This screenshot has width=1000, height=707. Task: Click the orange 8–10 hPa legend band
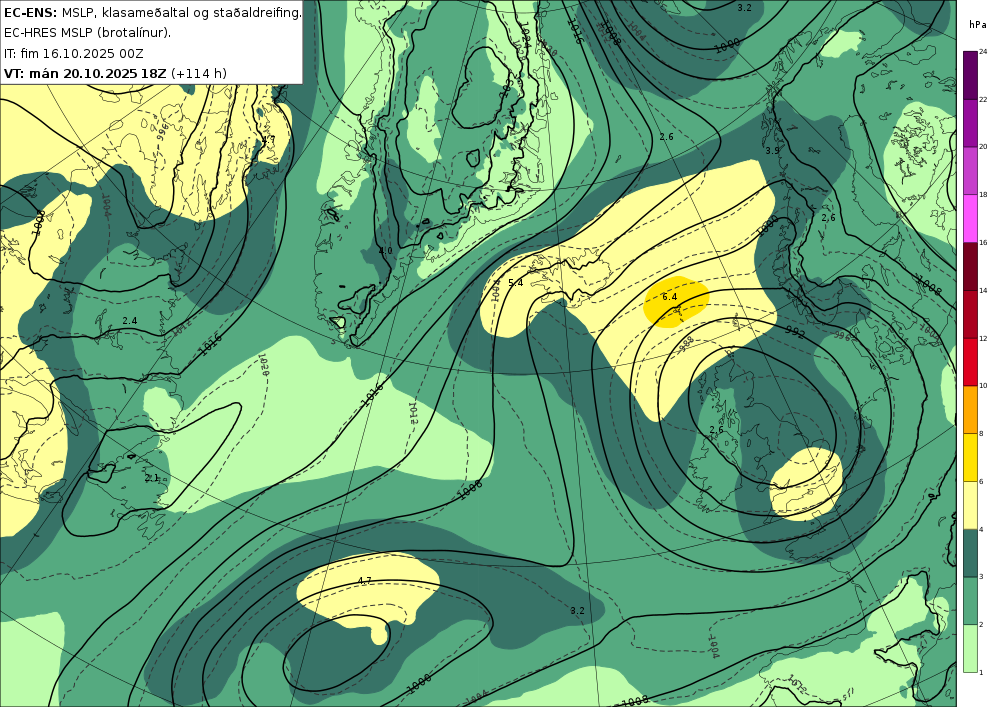click(970, 410)
